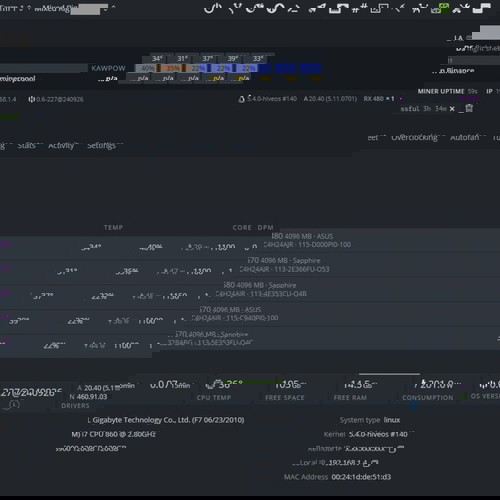Click the MINER UPTIME label

click(441, 91)
